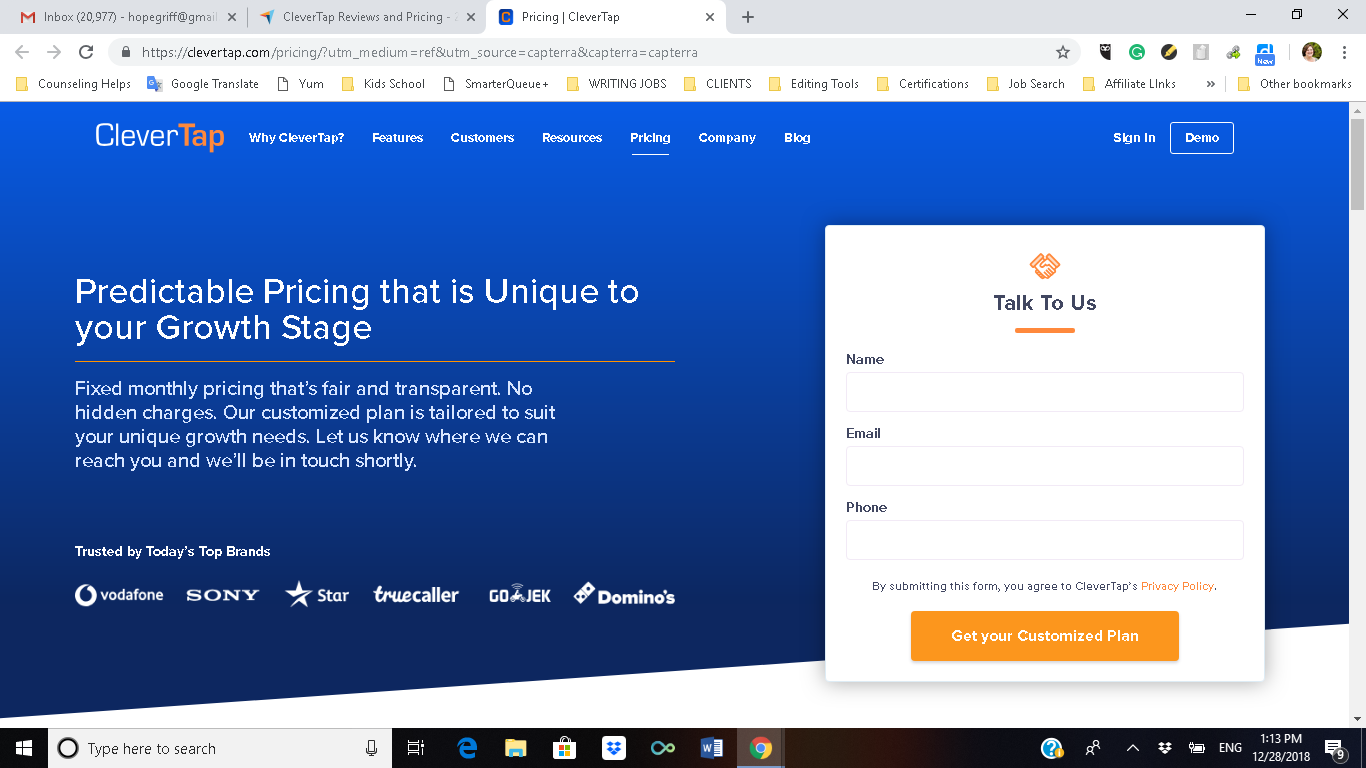Screen dimensions: 1366x768
Task: Click the Demo button
Action: pos(1202,138)
